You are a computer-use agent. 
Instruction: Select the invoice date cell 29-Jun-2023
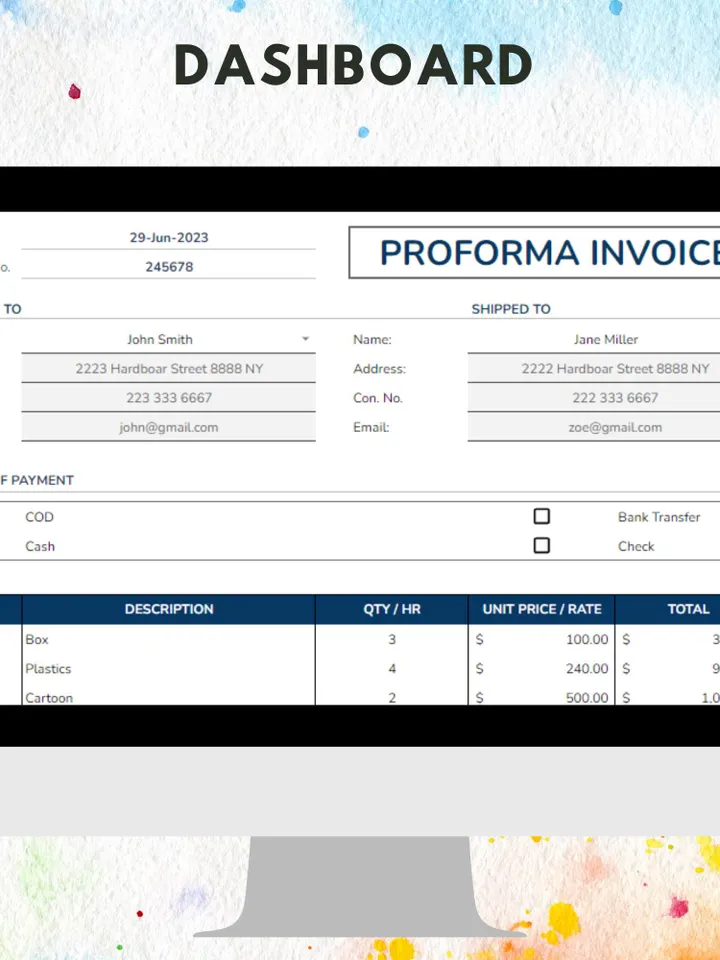point(169,238)
